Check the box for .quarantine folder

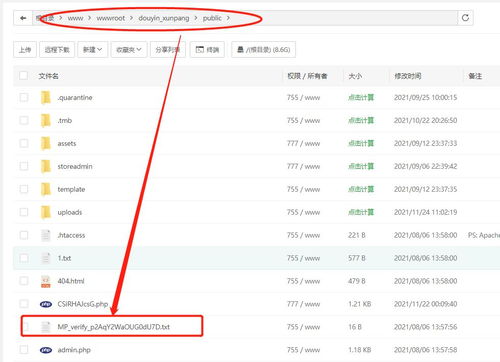point(24,97)
